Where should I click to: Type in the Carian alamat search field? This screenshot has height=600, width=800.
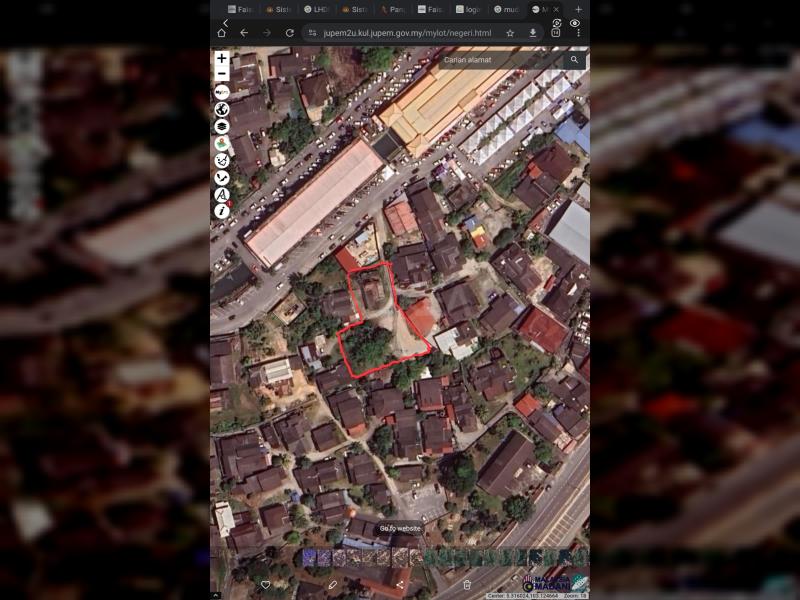point(500,60)
